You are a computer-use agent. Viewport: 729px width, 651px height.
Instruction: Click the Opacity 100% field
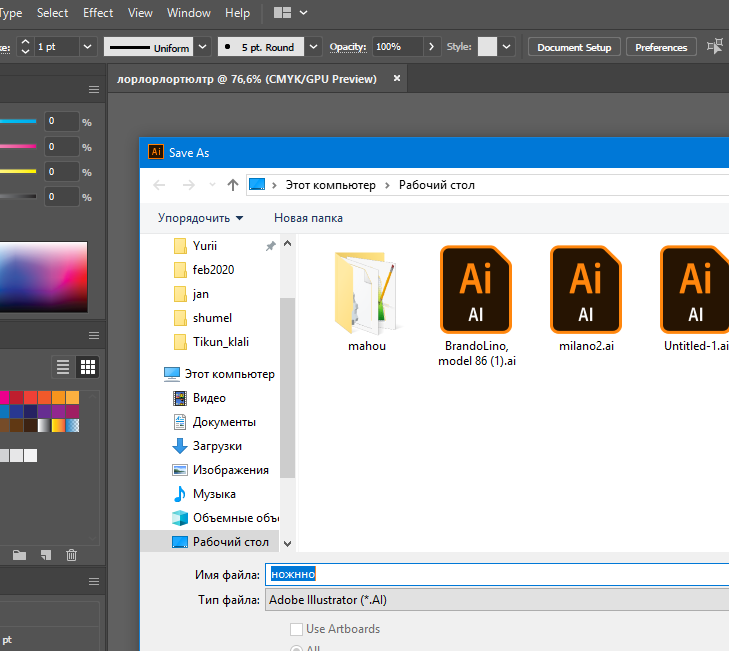tap(397, 46)
